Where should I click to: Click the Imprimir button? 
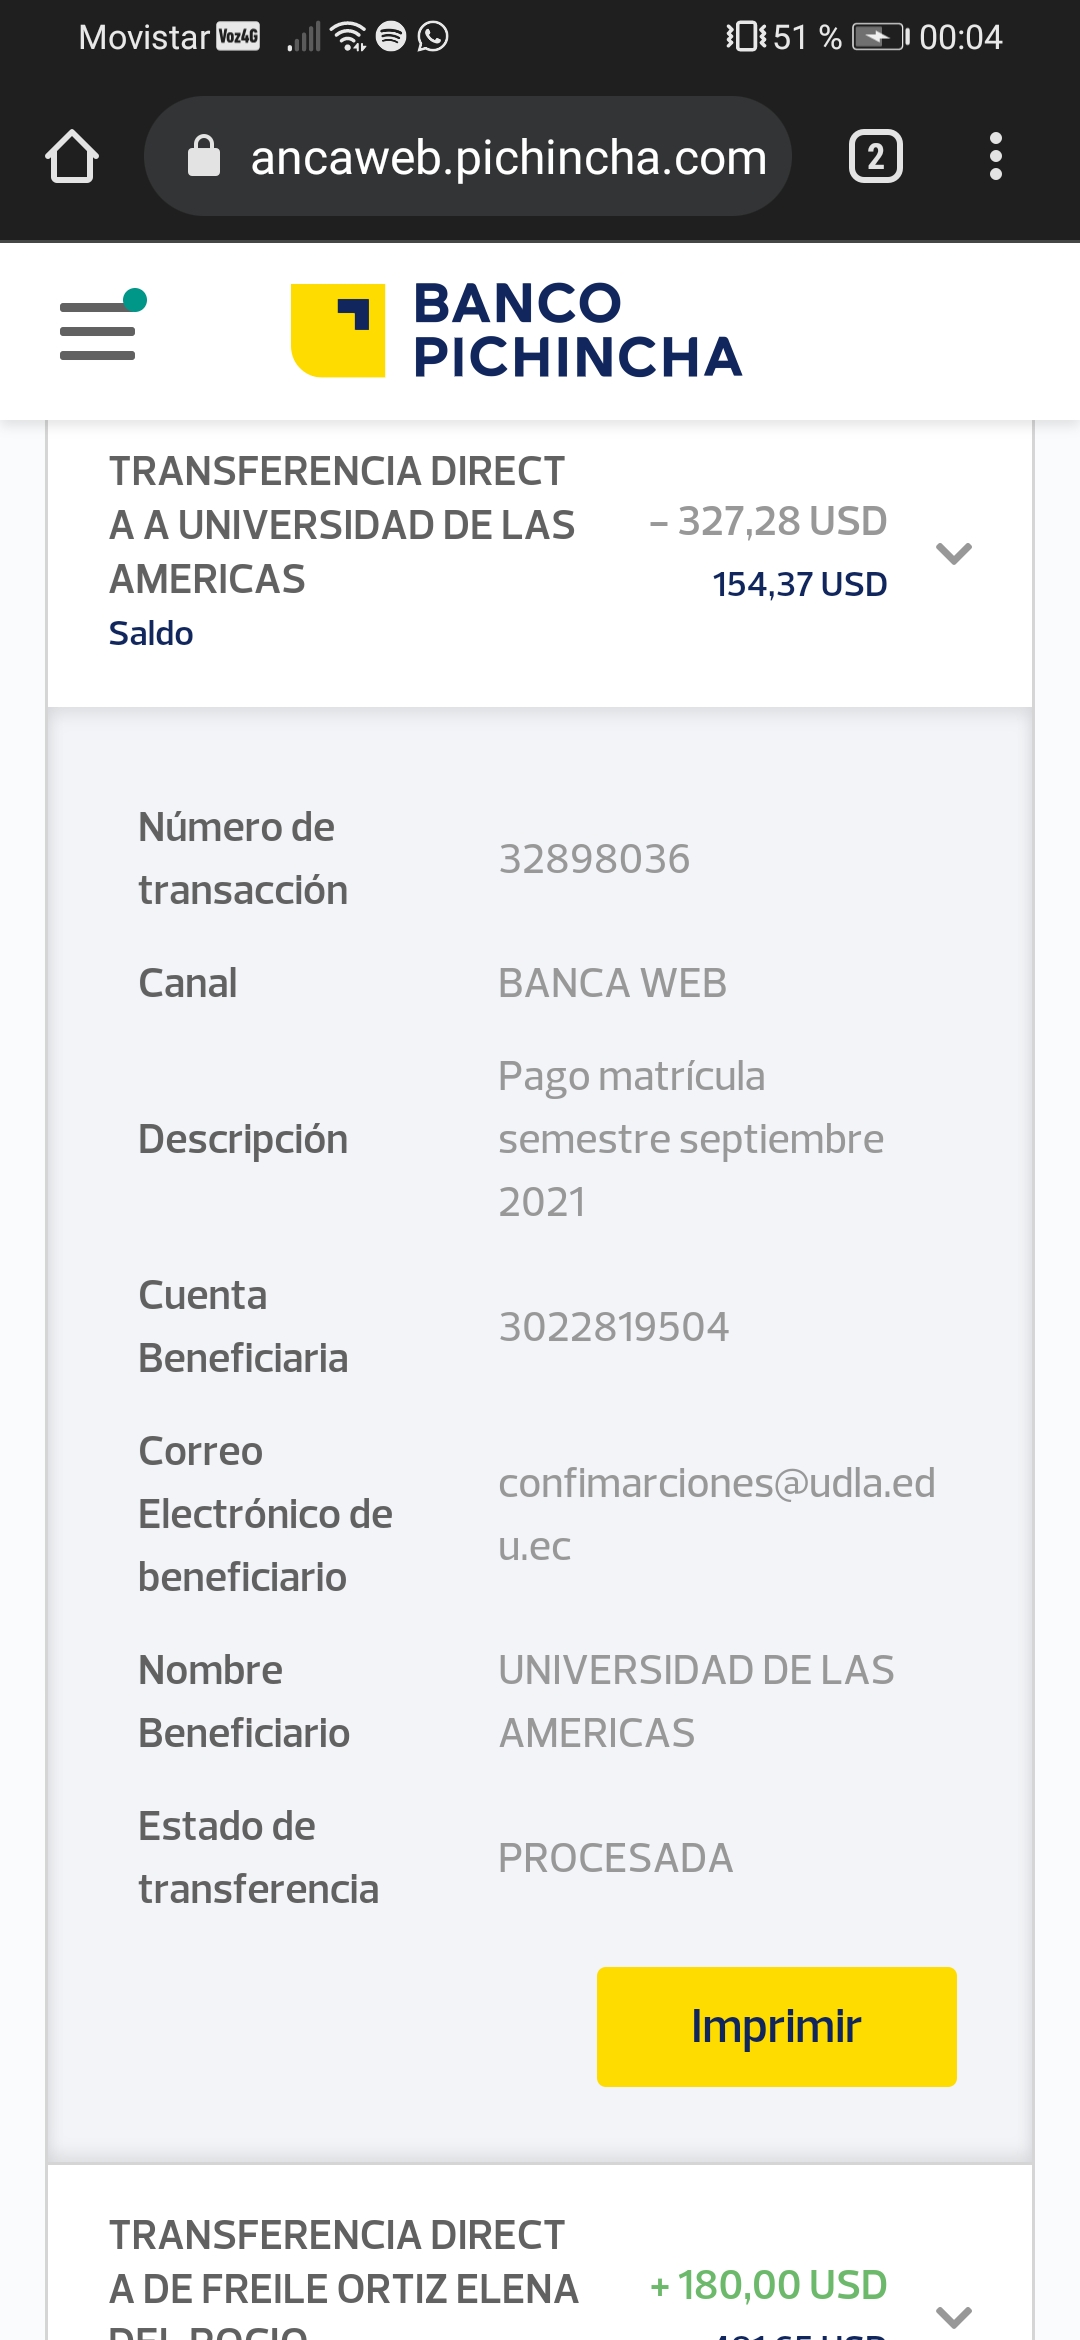776,2027
